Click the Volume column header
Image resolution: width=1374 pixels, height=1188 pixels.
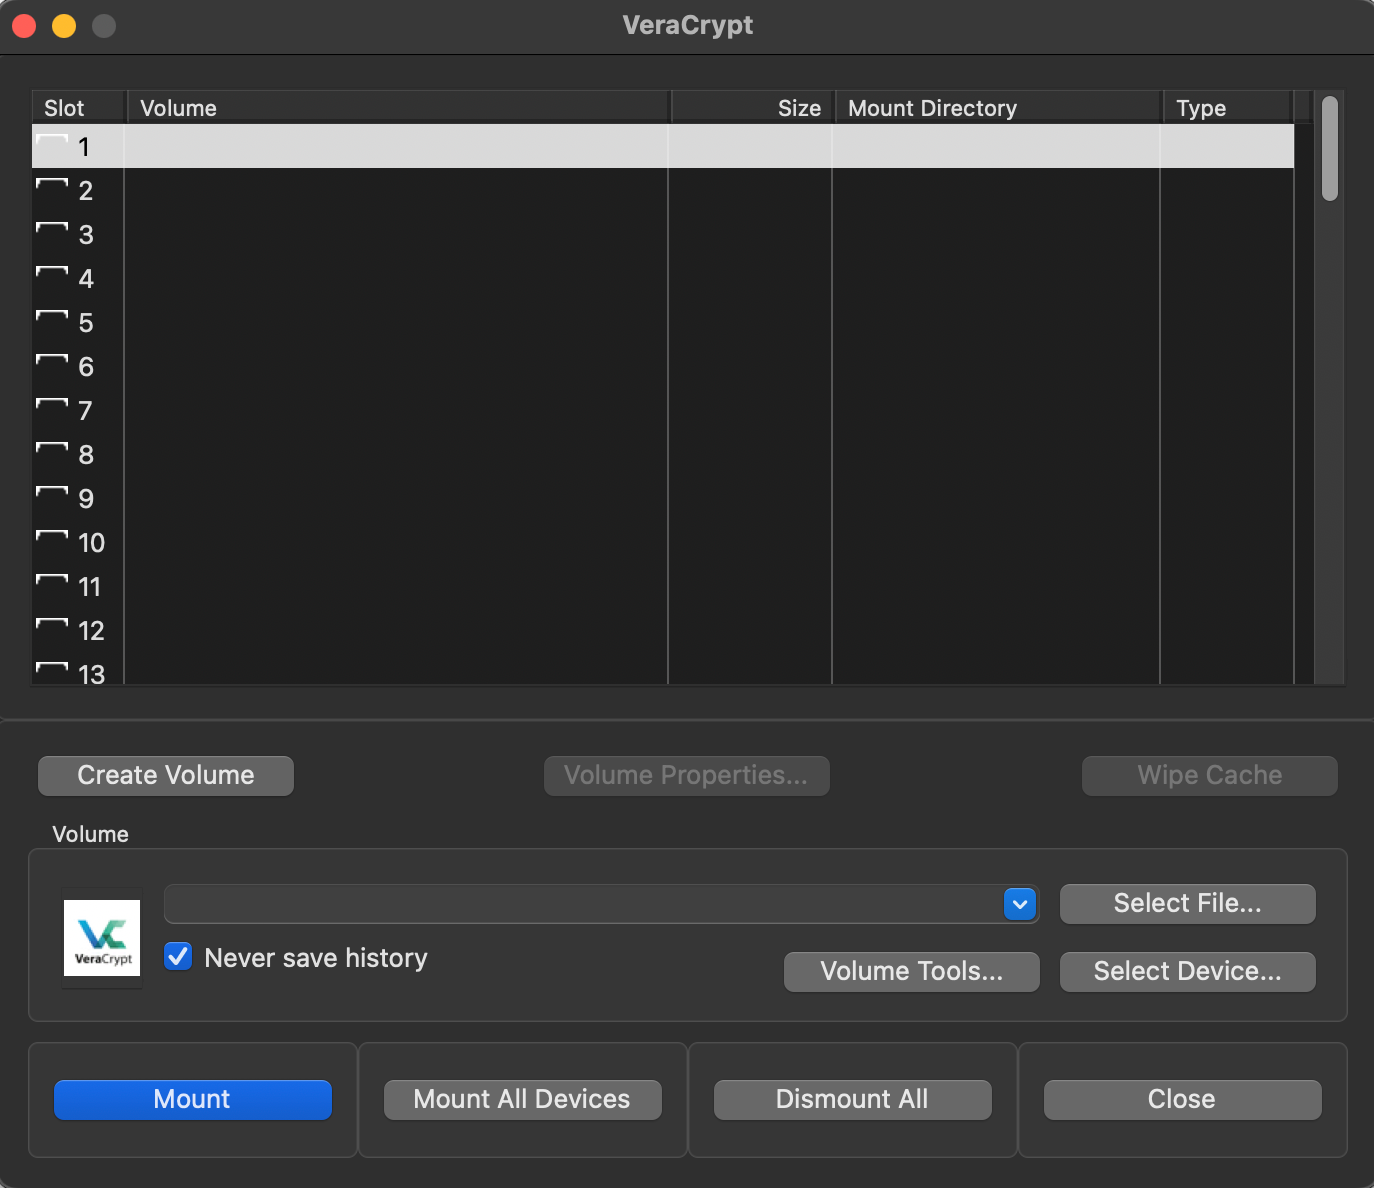point(398,108)
